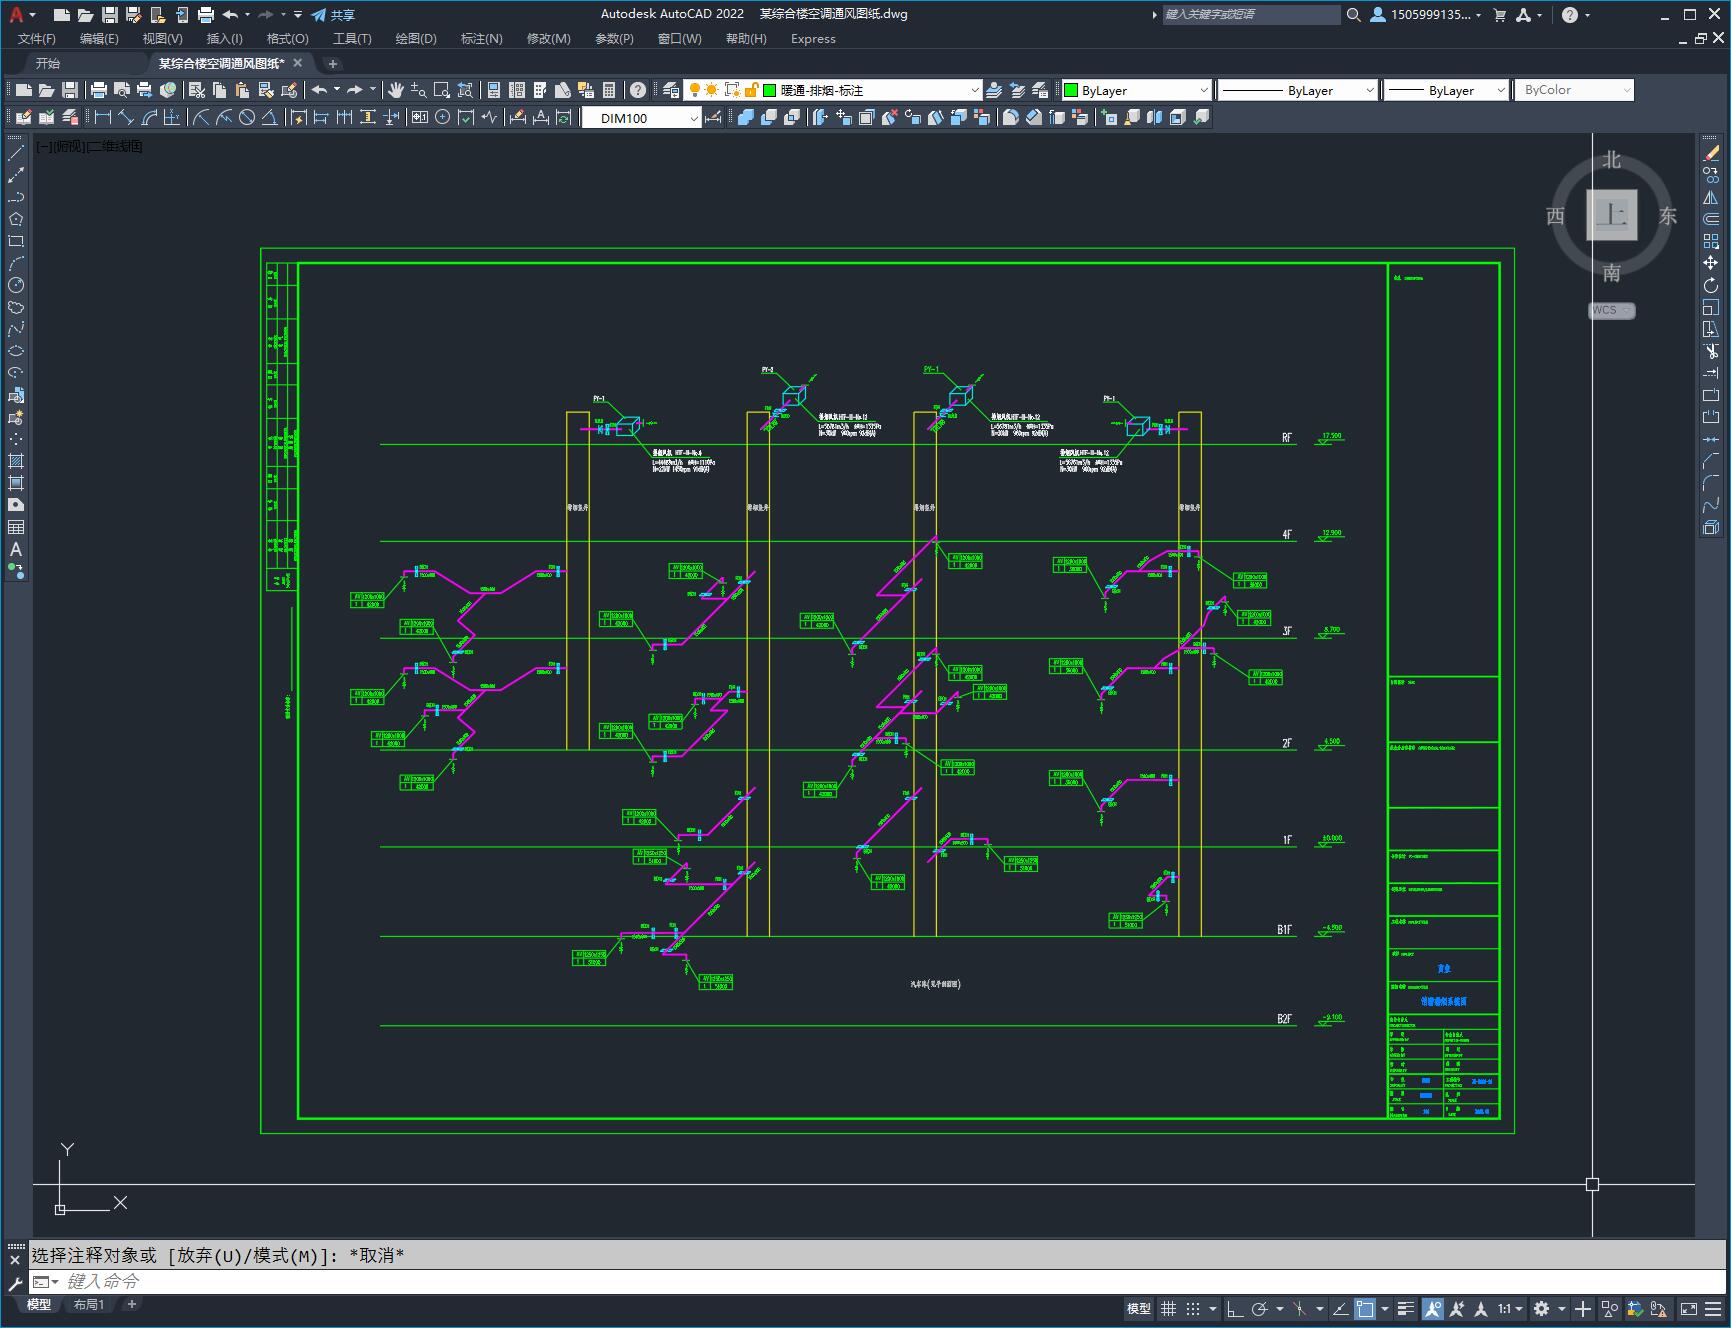
Task: Click the Customization menu icon in status bar
Action: pyautogui.click(x=1715, y=1308)
